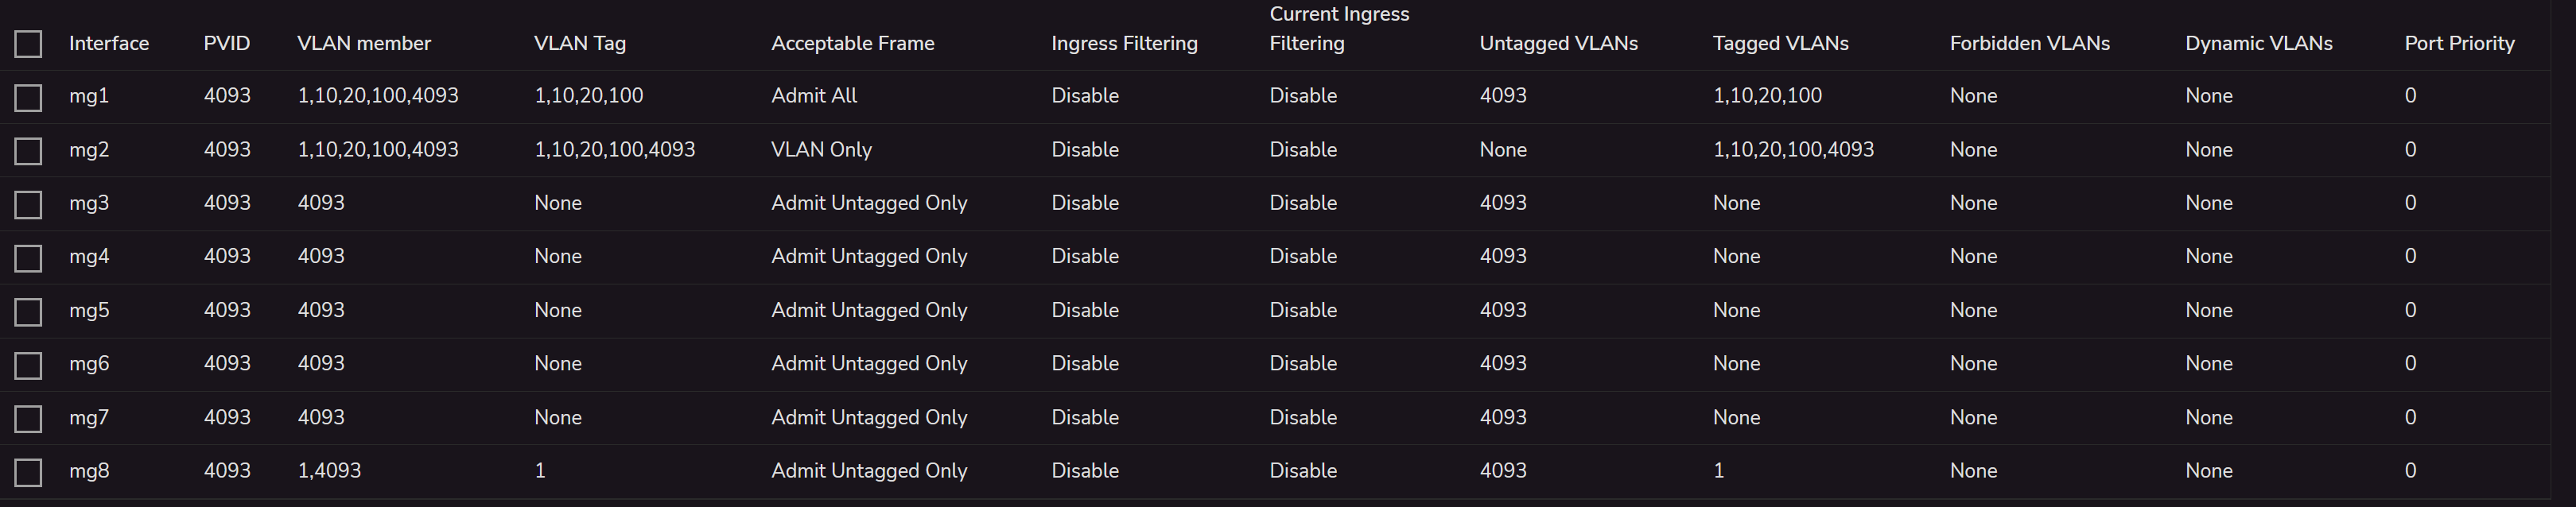Click the PVID column header

point(227,43)
